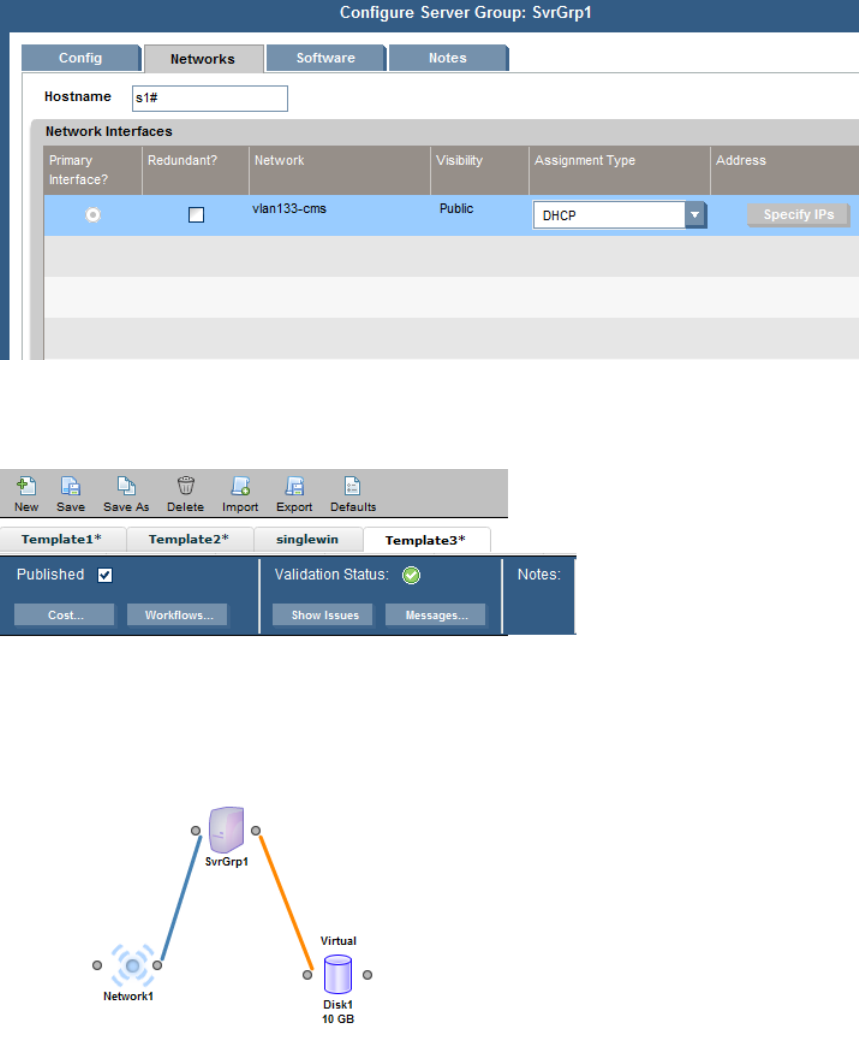This screenshot has width=859, height=1064.
Task: Click the Import icon
Action: 240,486
